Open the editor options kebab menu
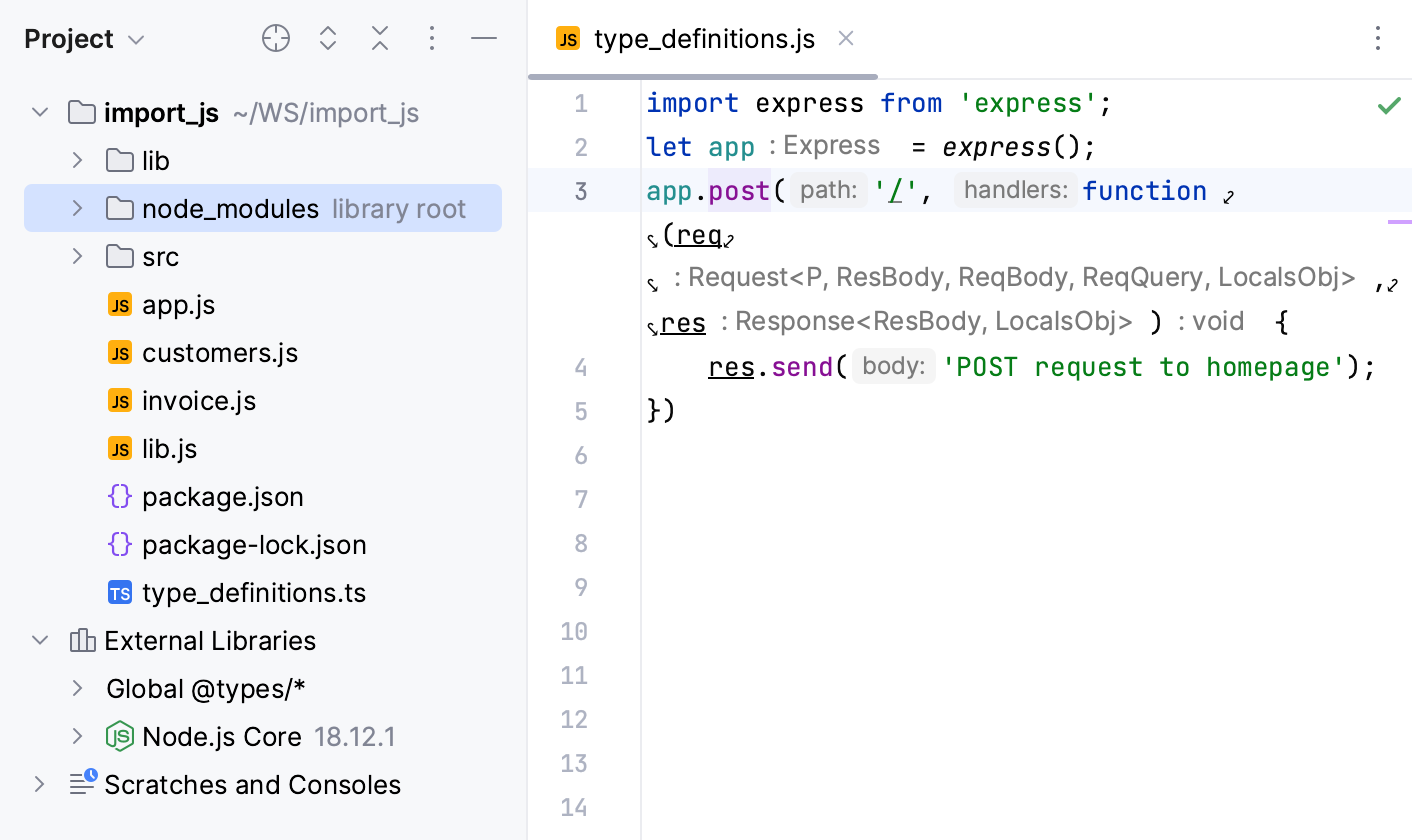 [1377, 39]
